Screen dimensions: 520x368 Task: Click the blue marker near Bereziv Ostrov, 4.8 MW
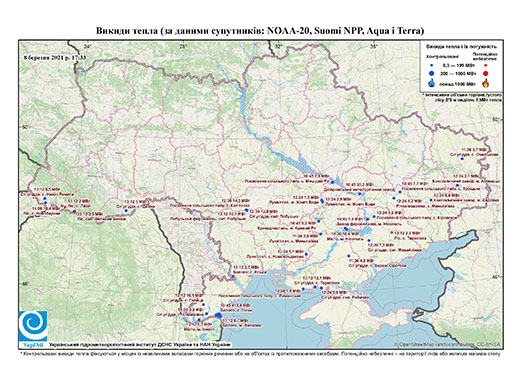[x=349, y=256]
